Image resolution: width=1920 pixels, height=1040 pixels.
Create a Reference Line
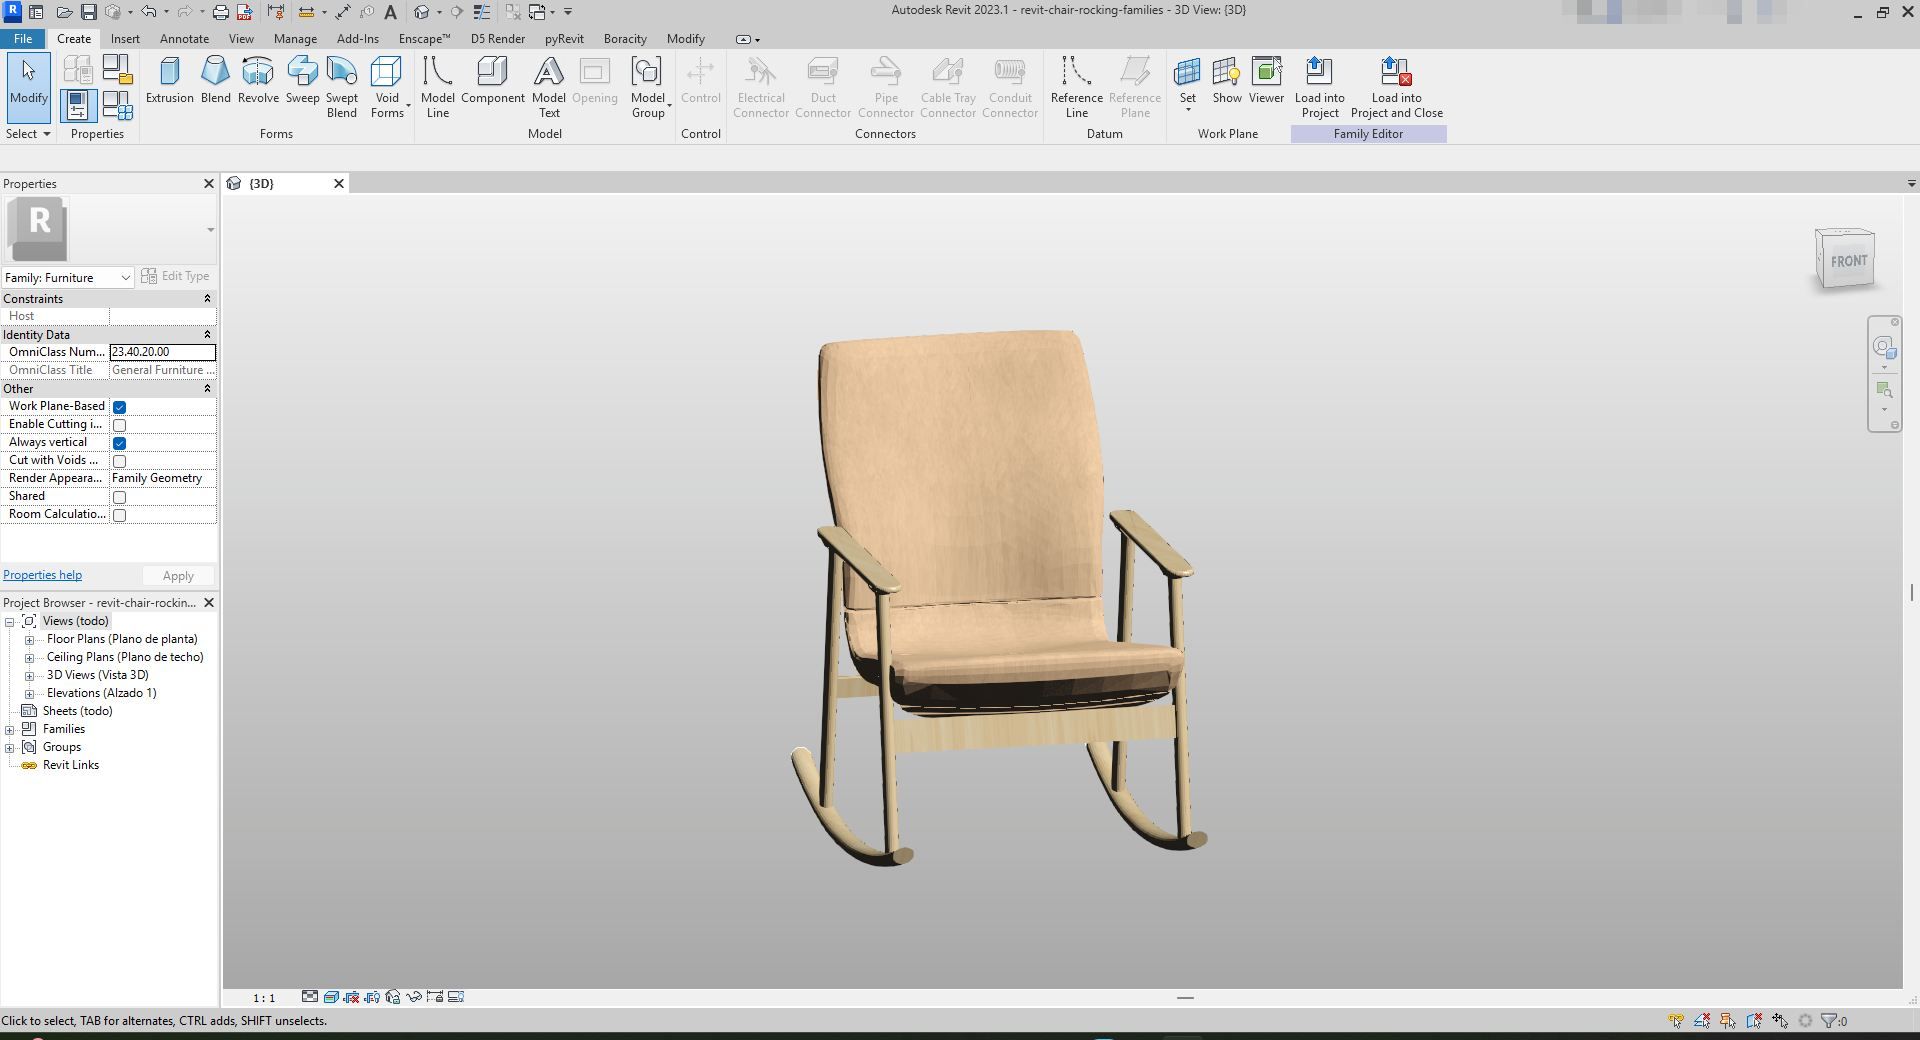tap(1076, 87)
